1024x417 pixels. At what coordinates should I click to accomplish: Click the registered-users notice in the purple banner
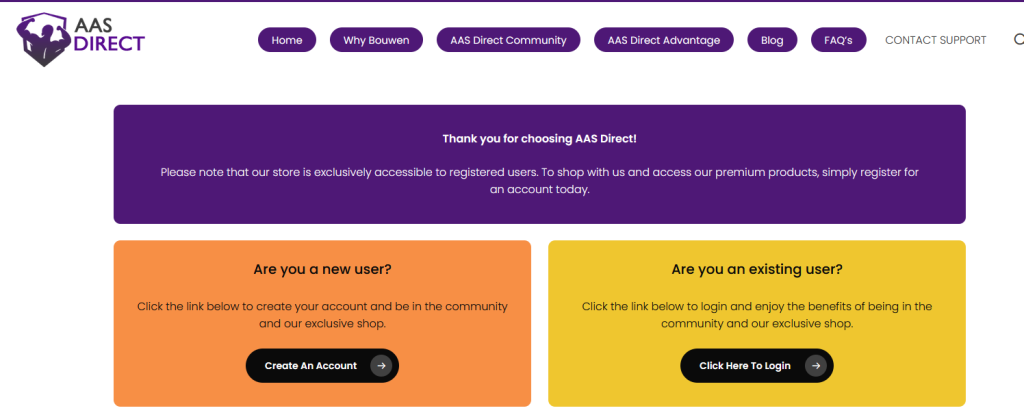click(x=539, y=181)
